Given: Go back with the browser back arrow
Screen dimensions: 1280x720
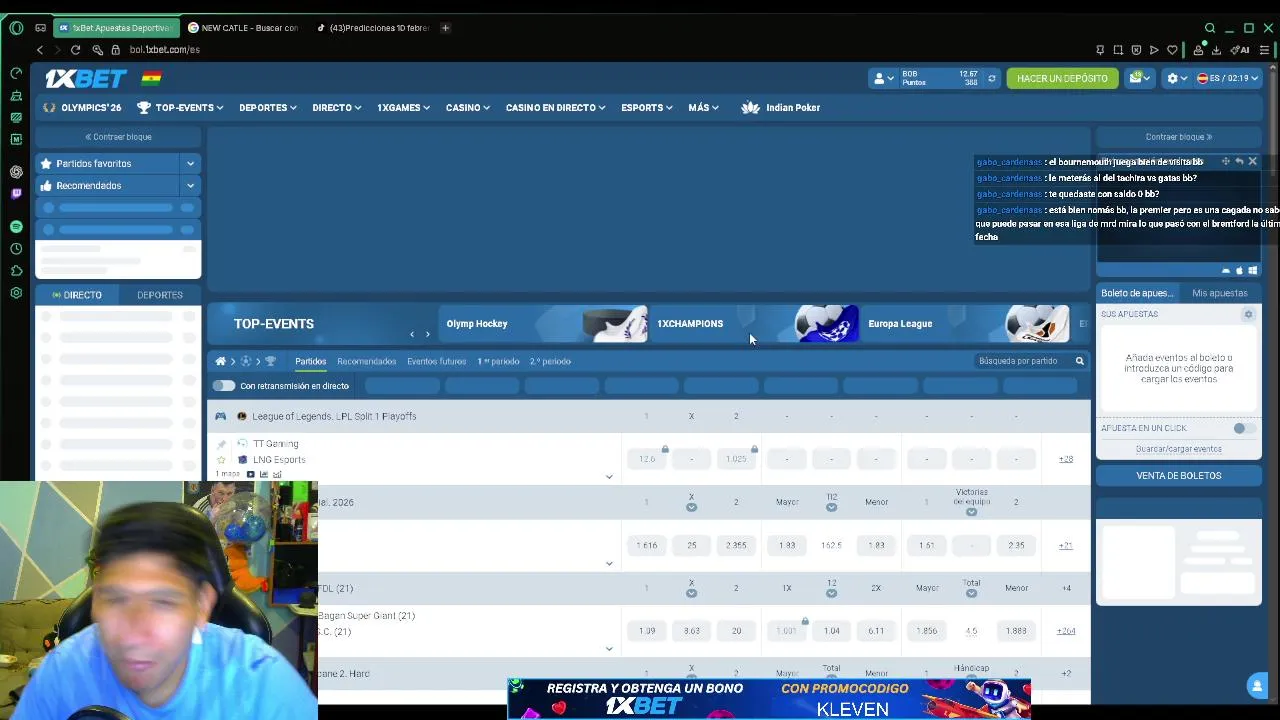Looking at the screenshot, I should pos(40,50).
